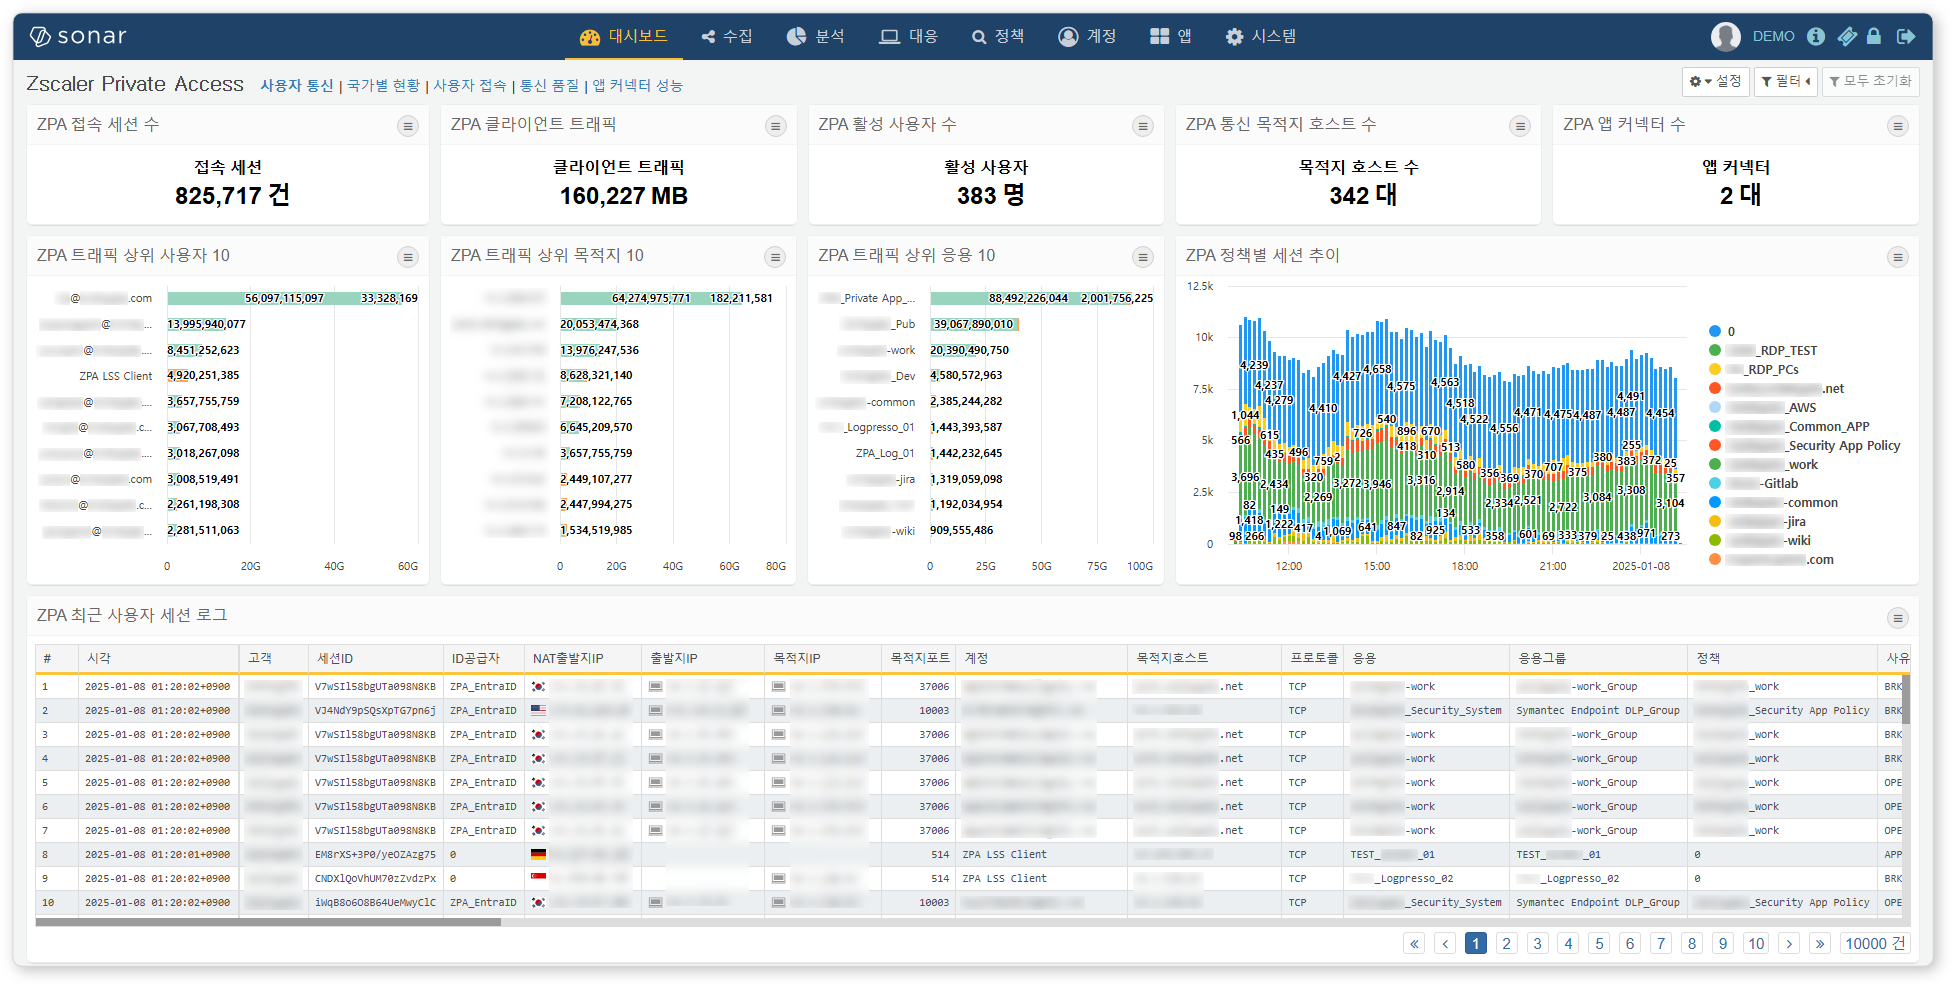
Task: Open menu of ZPA 클라이언트 트래픽 widget
Action: click(775, 126)
